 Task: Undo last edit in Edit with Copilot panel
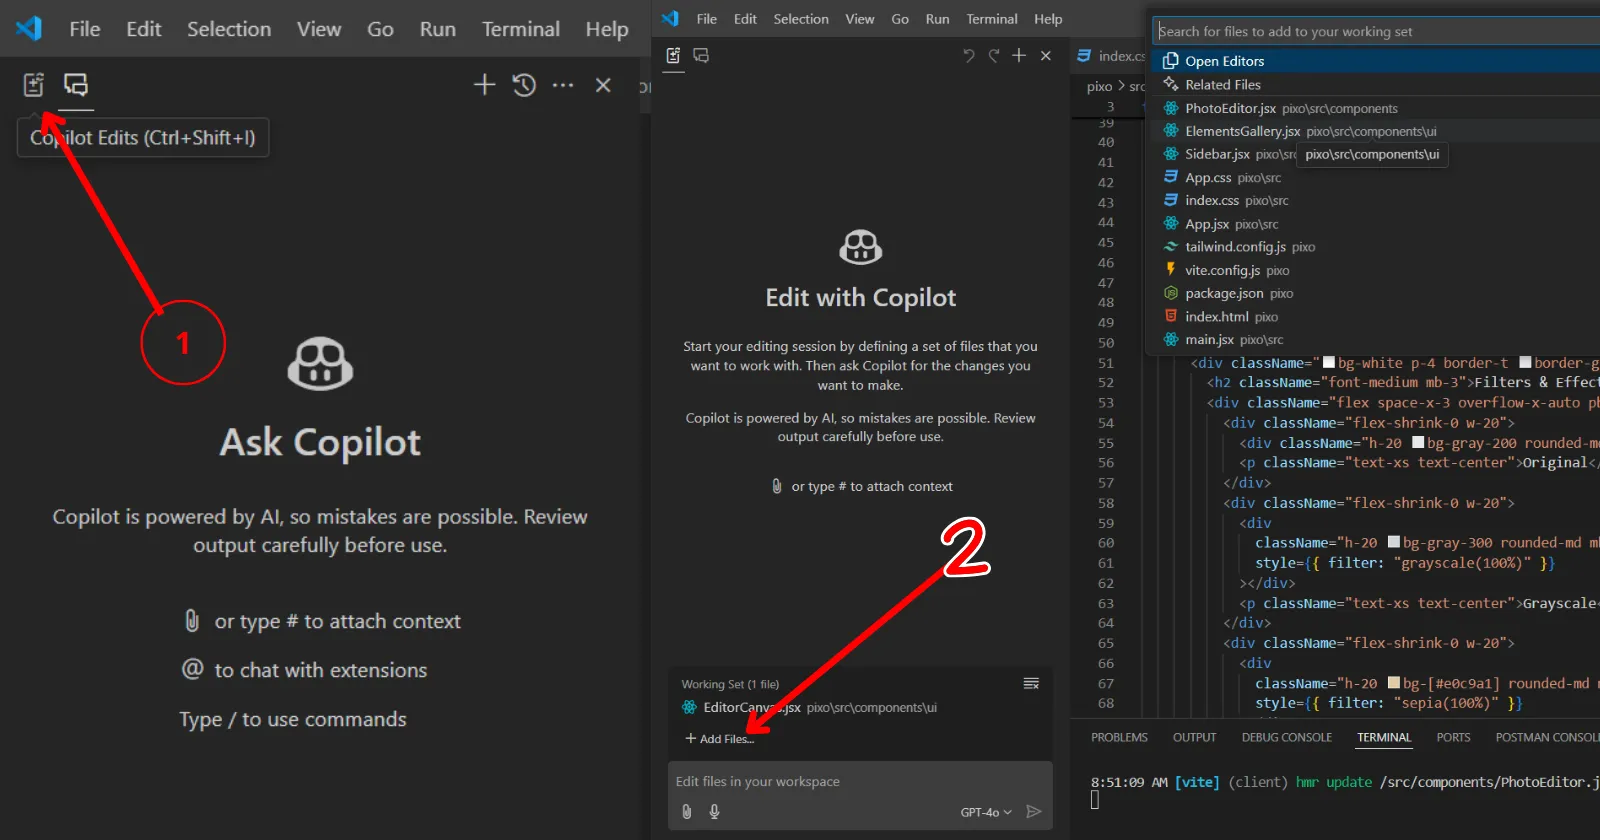pyautogui.click(x=968, y=56)
